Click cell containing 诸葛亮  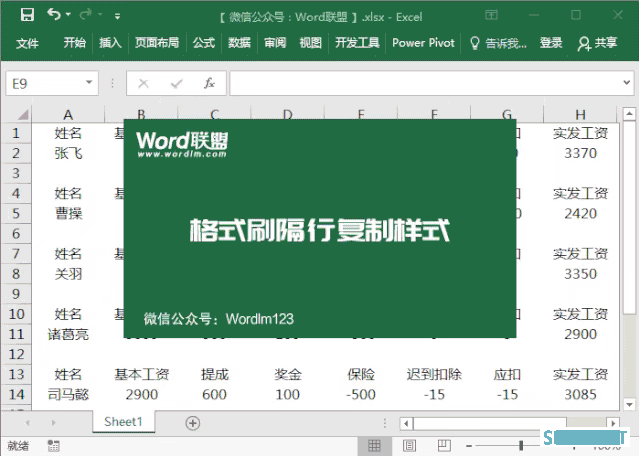tap(68, 334)
